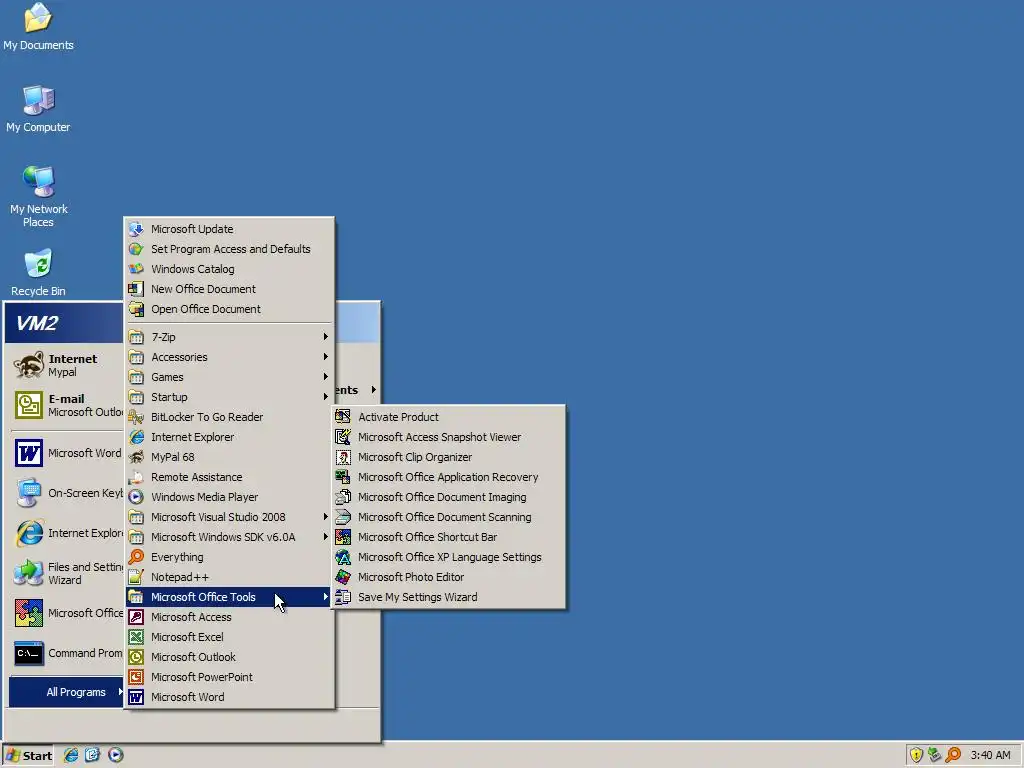The height and width of the screenshot is (768, 1024).
Task: Open Microsoft Office Application Recovery icon
Action: point(343,477)
